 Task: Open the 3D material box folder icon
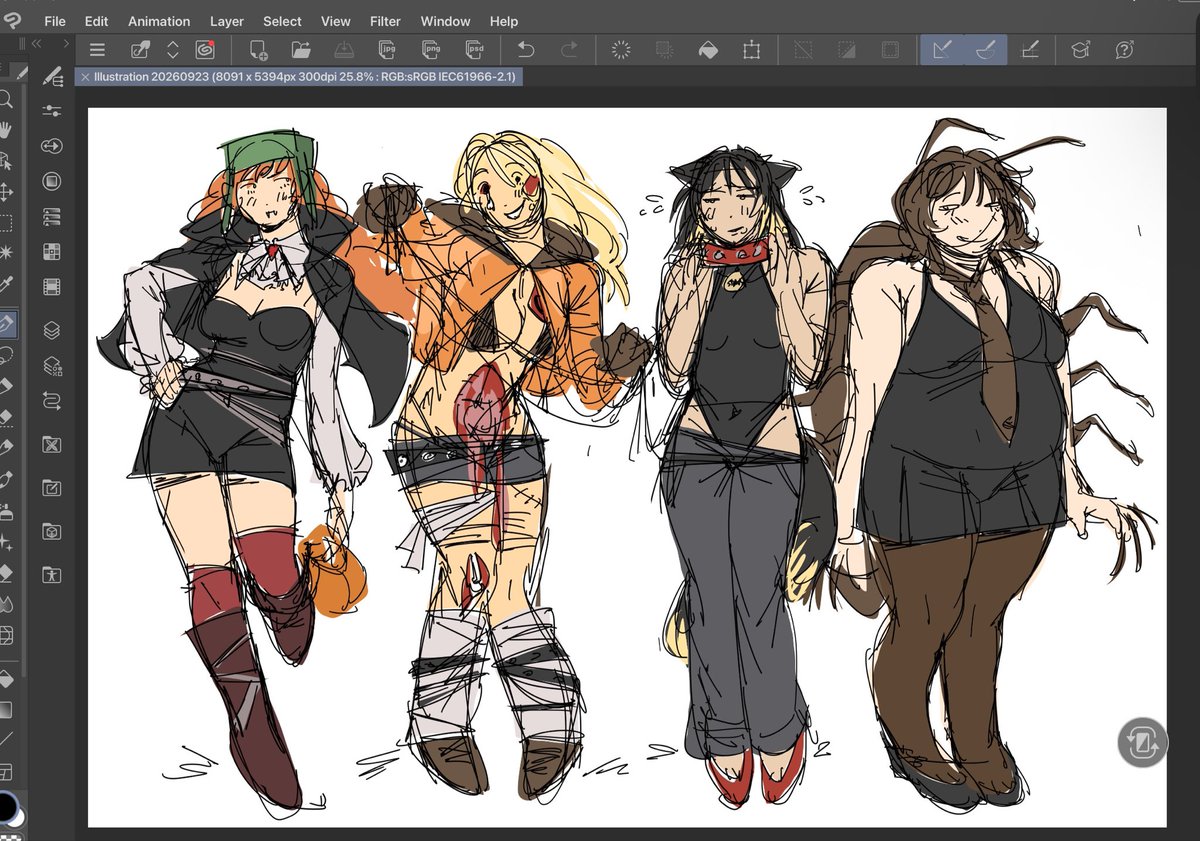52,532
